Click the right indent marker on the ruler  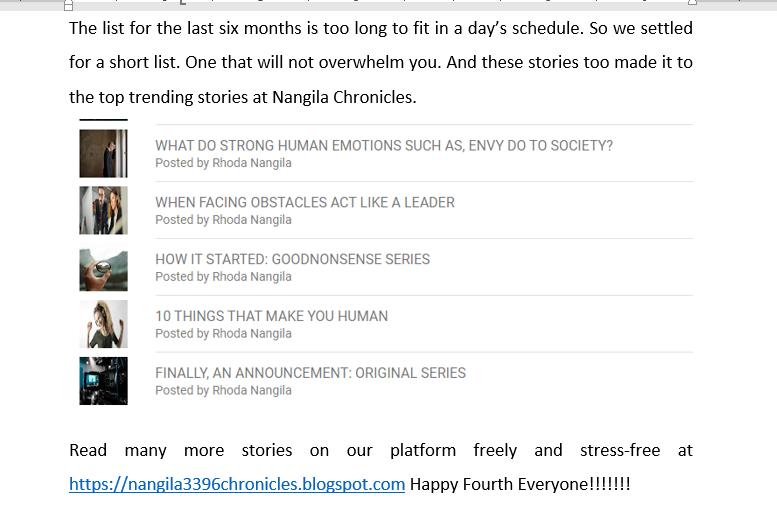click(692, 2)
